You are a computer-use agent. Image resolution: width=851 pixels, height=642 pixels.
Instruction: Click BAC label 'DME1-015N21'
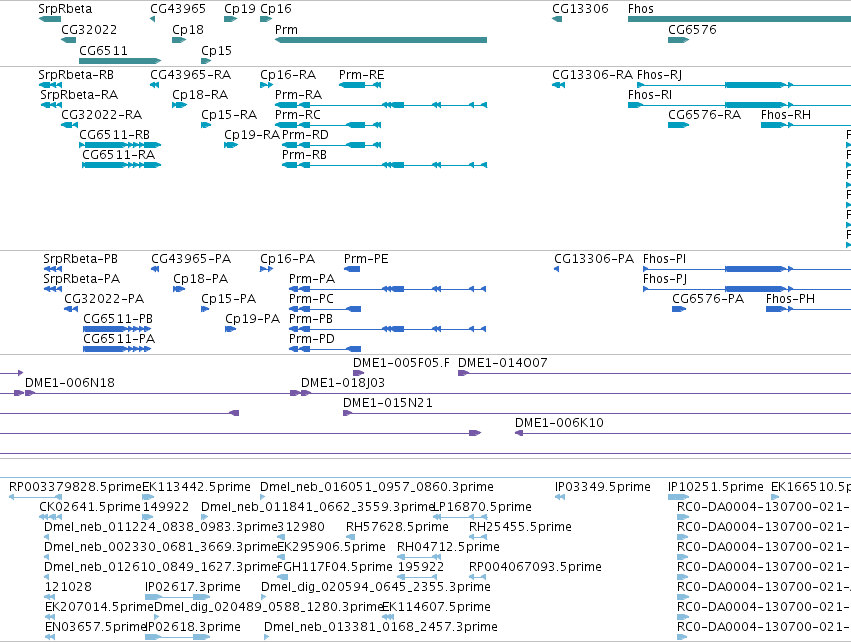[x=388, y=403]
